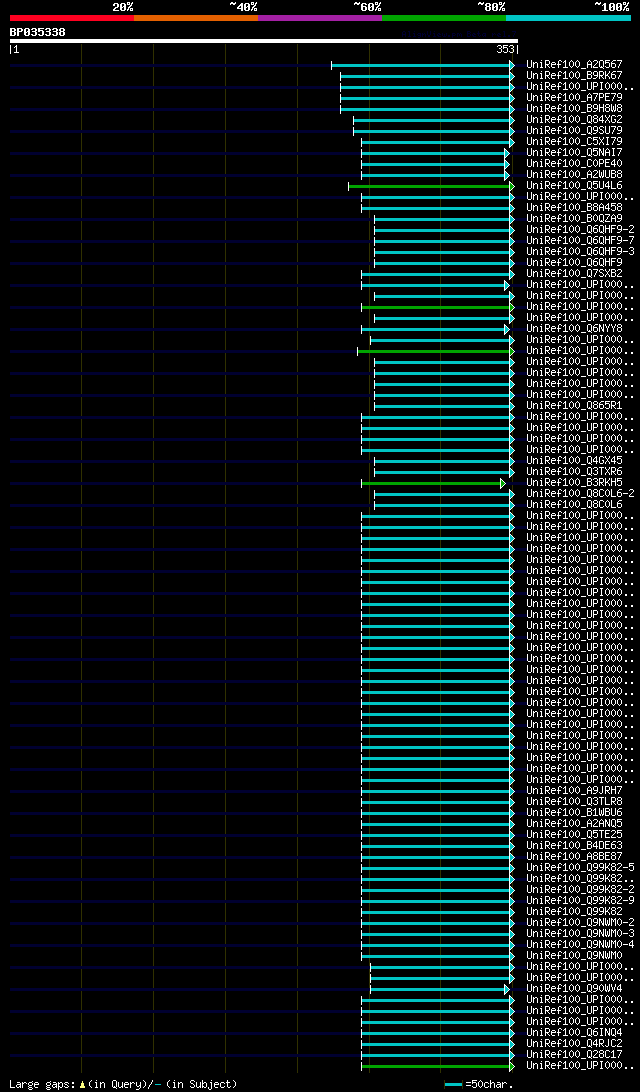Select the UniRef100_A8BE87 label

574,857
